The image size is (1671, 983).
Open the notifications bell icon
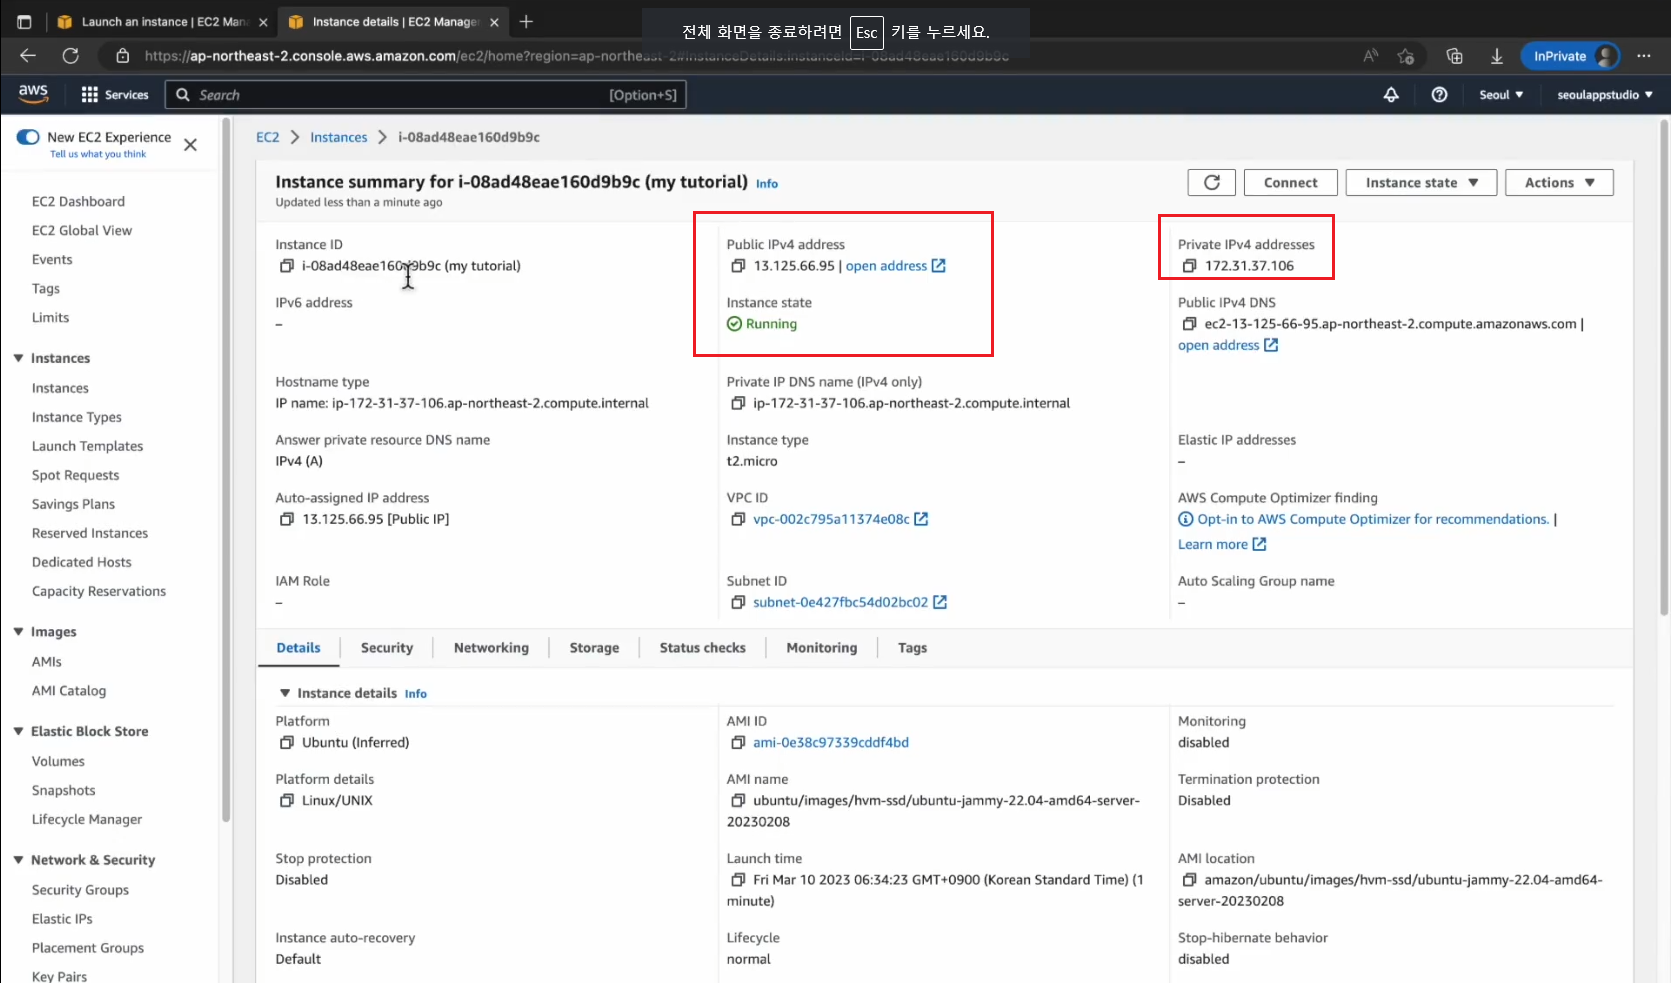click(x=1391, y=94)
